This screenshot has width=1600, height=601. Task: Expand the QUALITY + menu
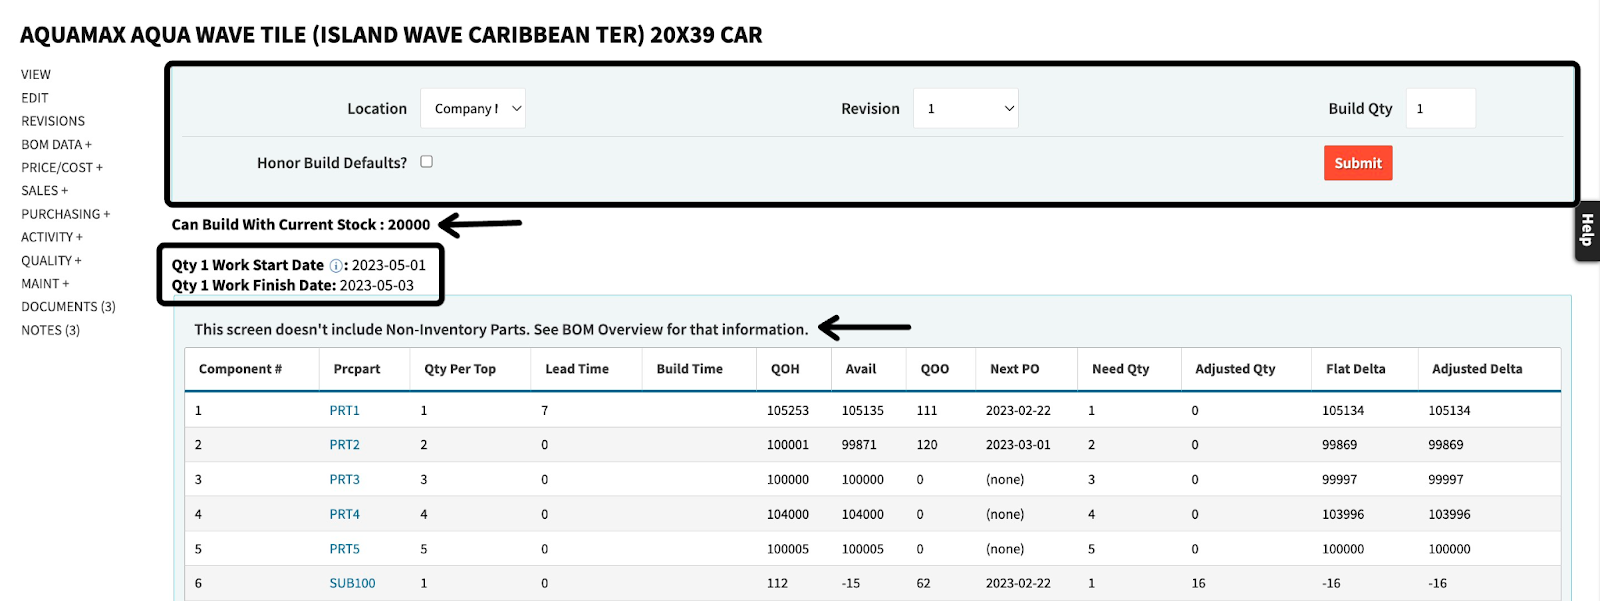coord(52,261)
